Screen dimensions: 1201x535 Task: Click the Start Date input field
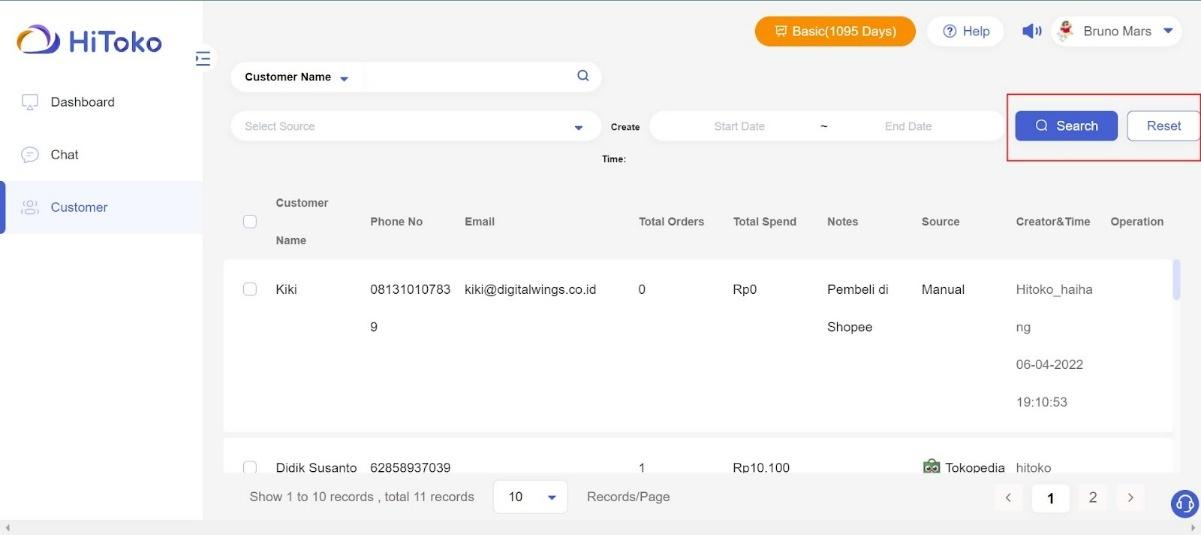pyautogui.click(x=739, y=127)
